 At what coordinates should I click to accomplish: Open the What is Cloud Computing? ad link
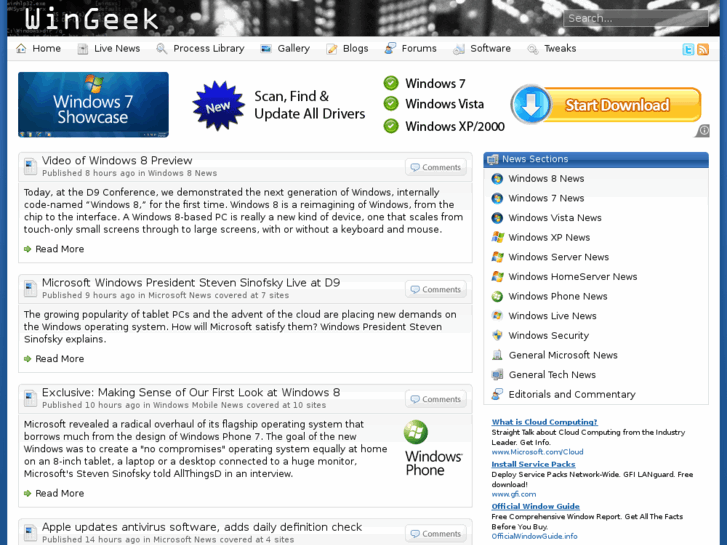(544, 422)
